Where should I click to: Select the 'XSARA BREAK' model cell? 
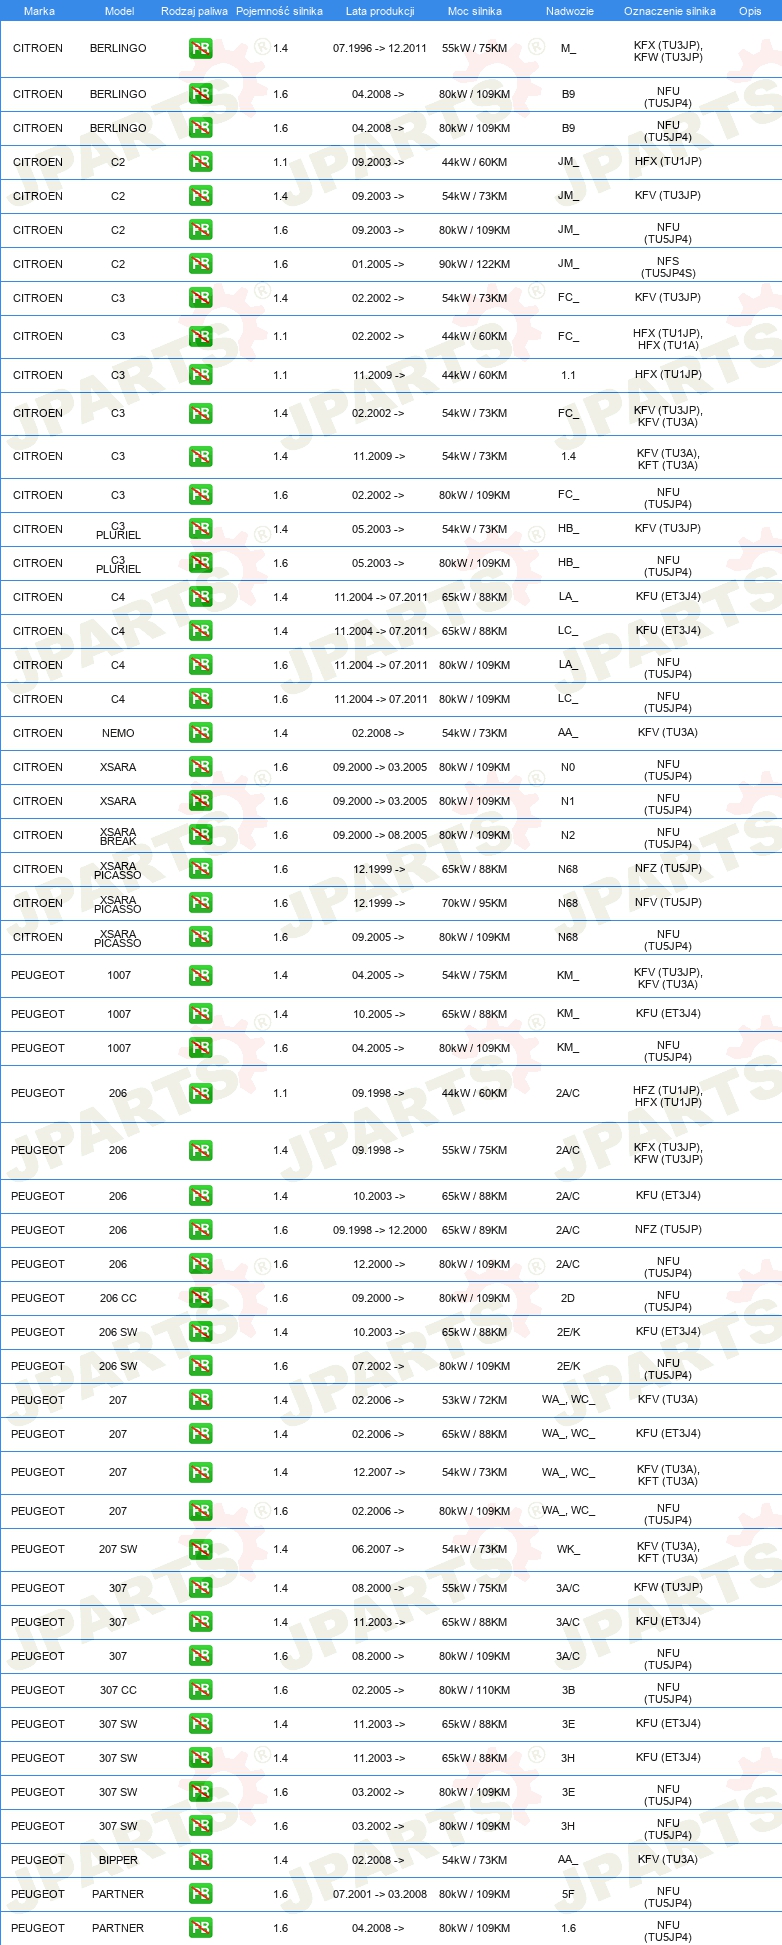tap(118, 837)
